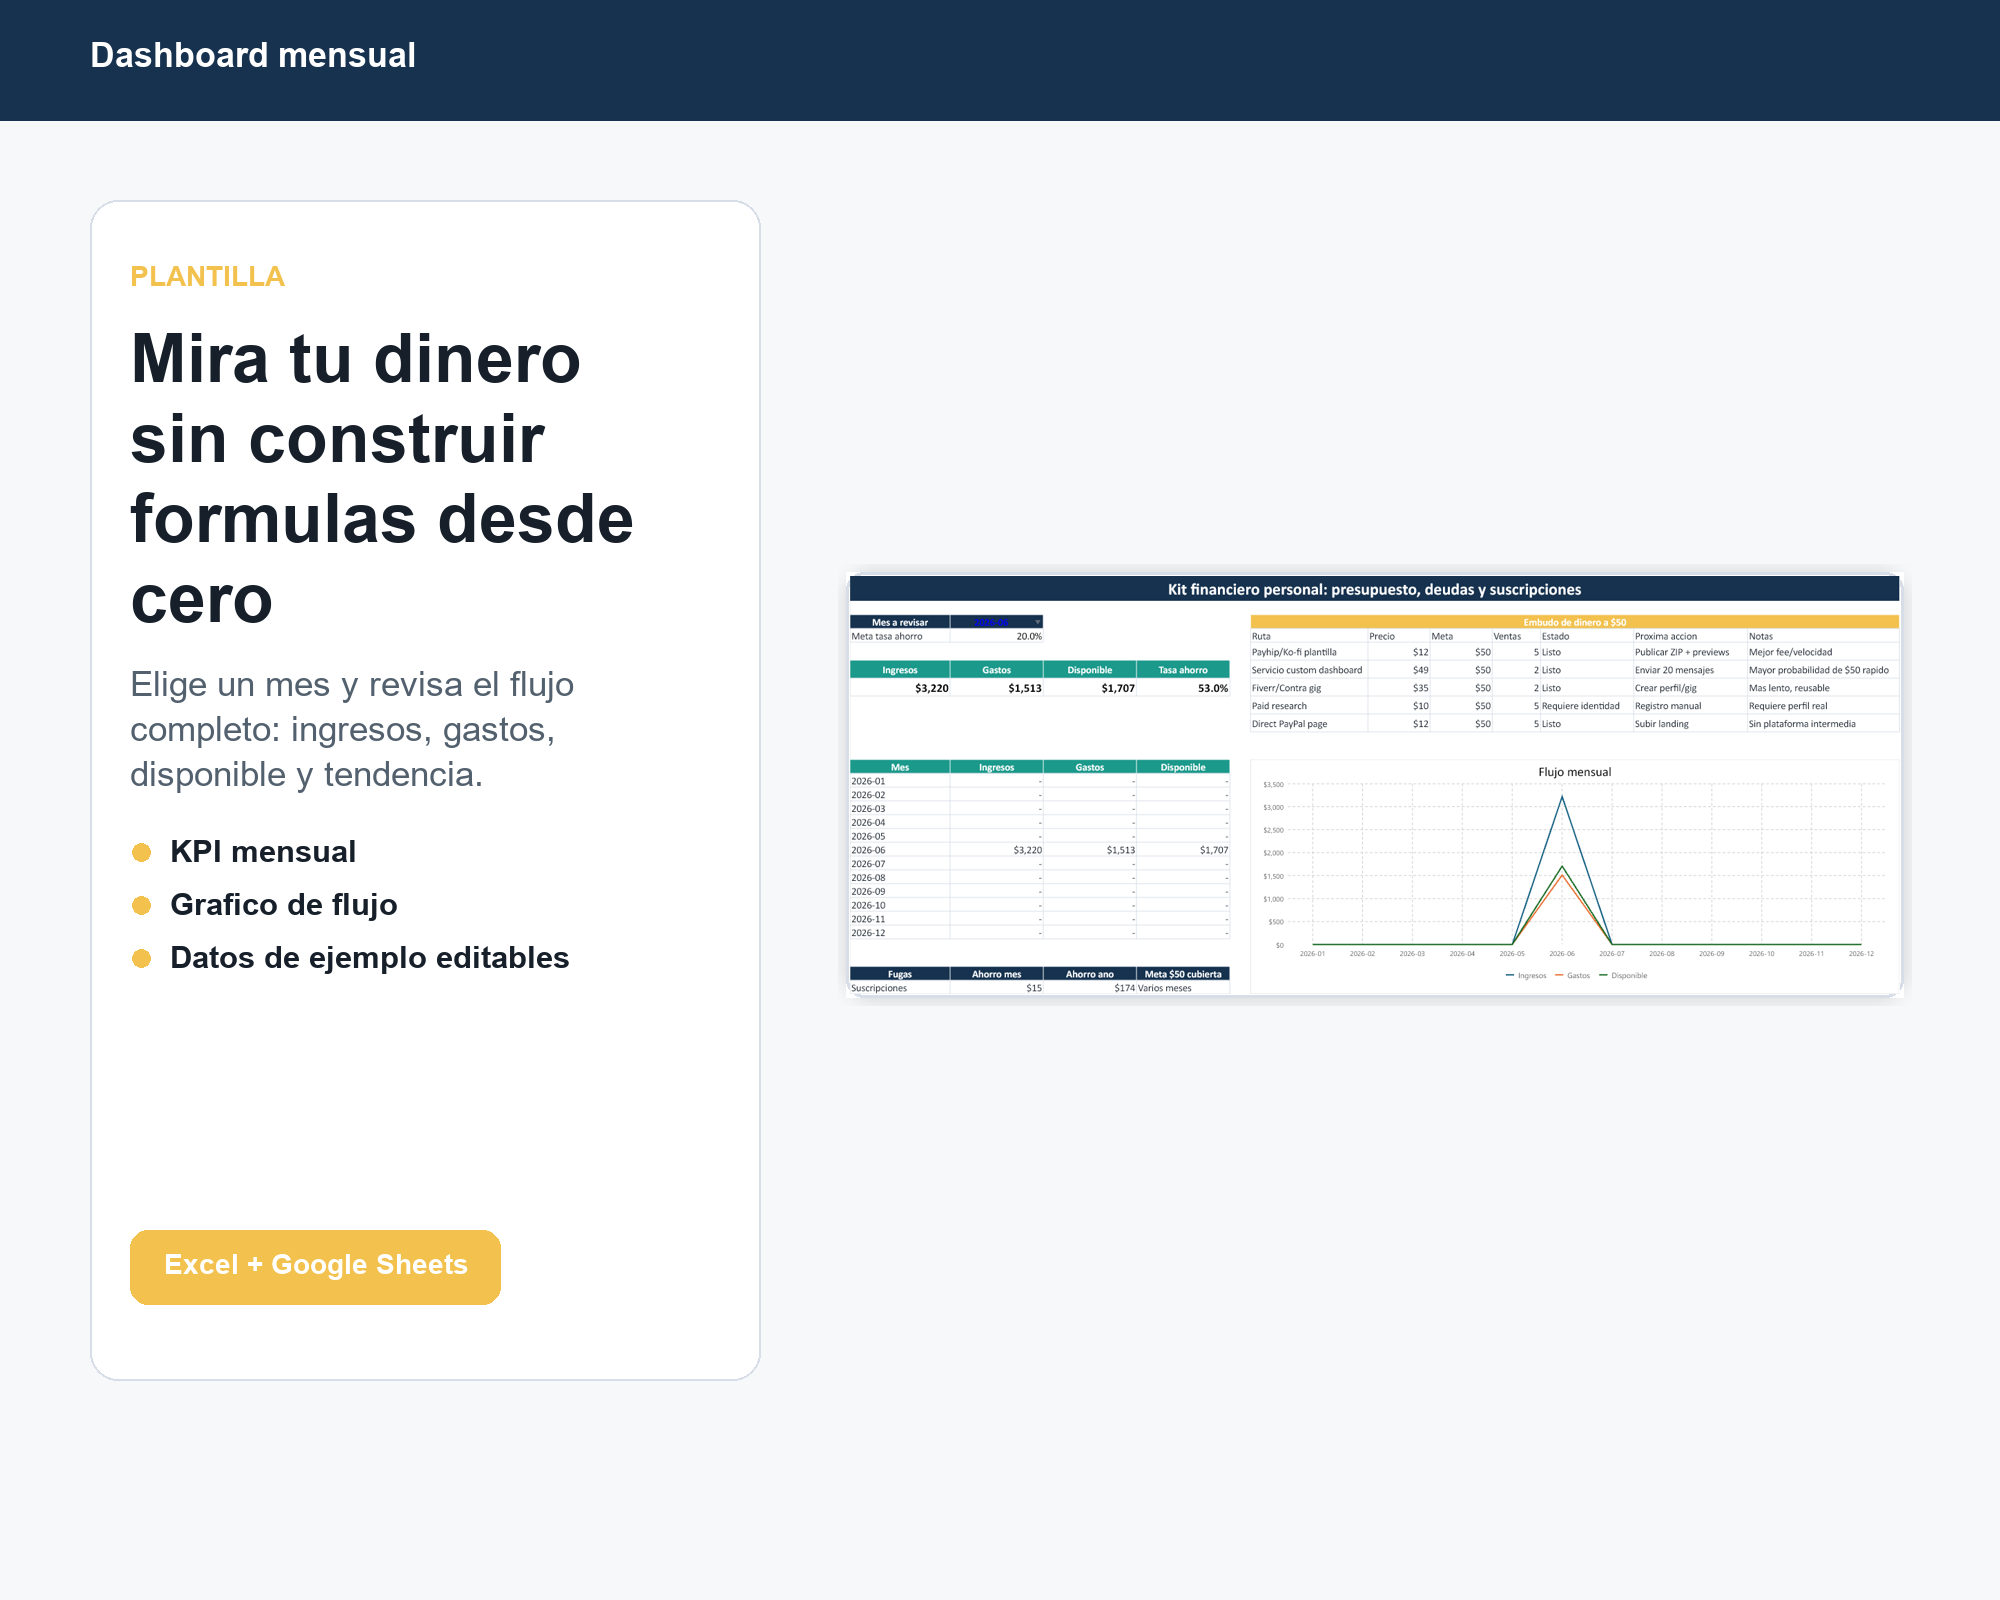Click the Grafico de flujo list item
2000x1600 pixels.
284,905
